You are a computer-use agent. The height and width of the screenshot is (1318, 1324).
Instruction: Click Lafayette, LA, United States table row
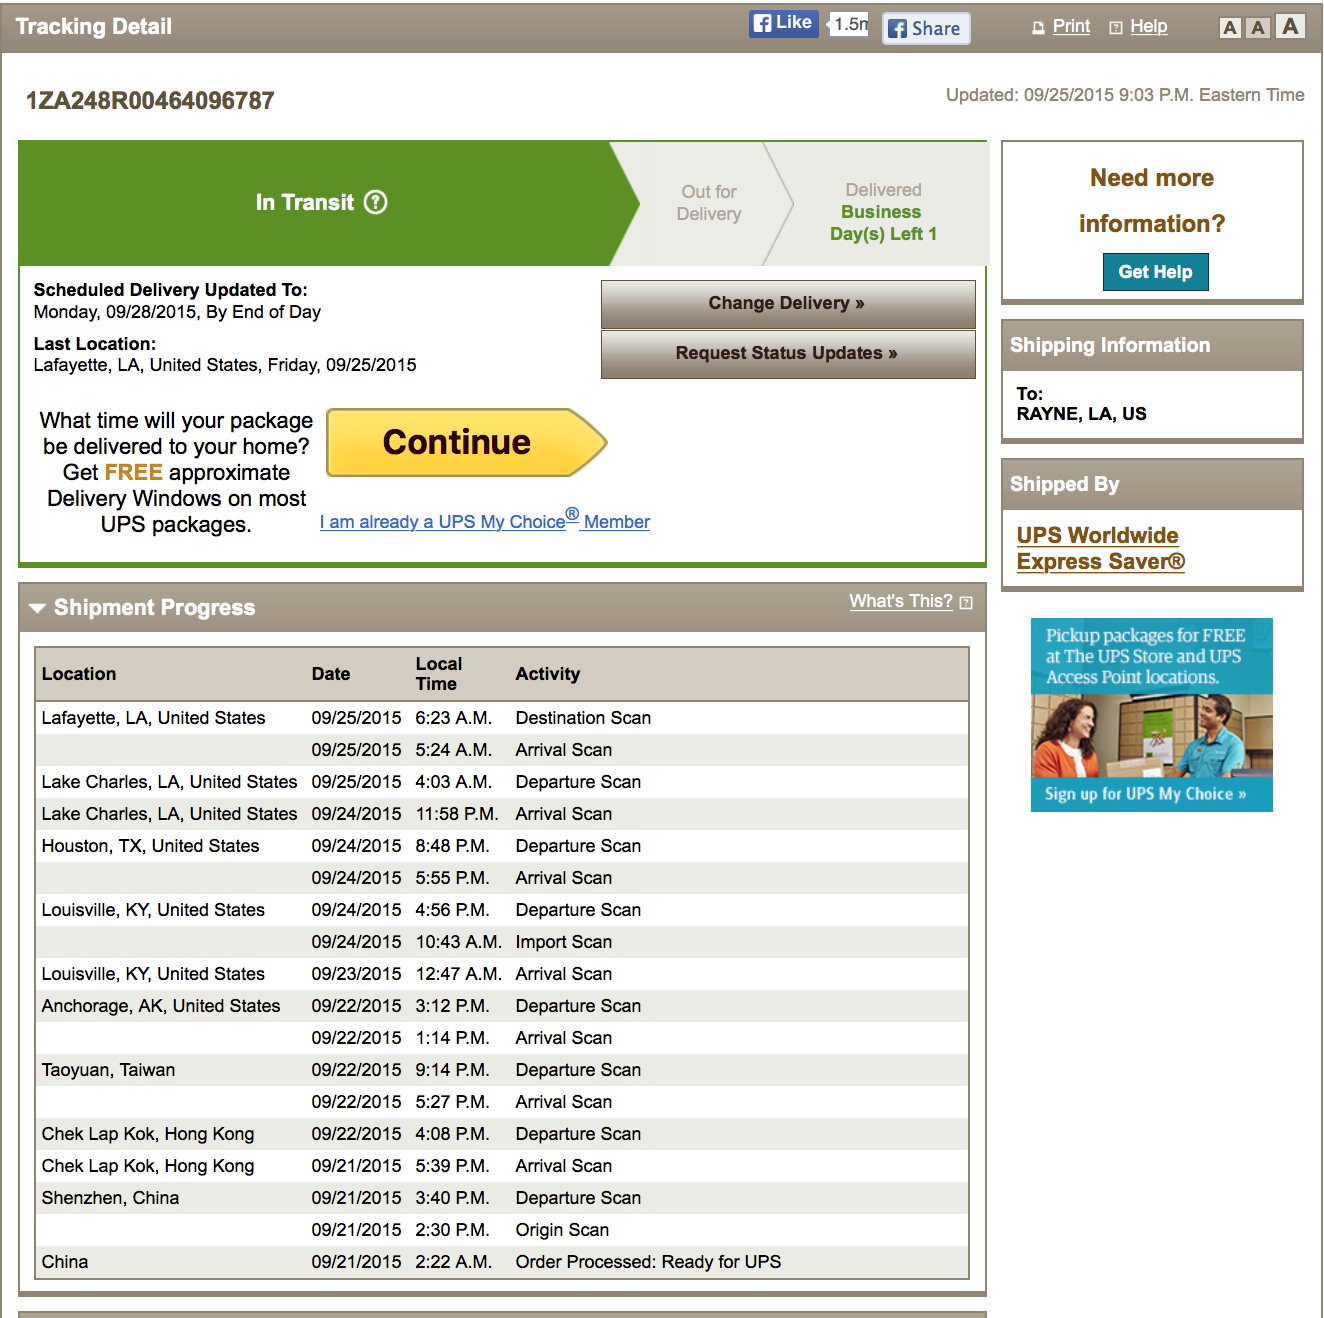pos(502,718)
